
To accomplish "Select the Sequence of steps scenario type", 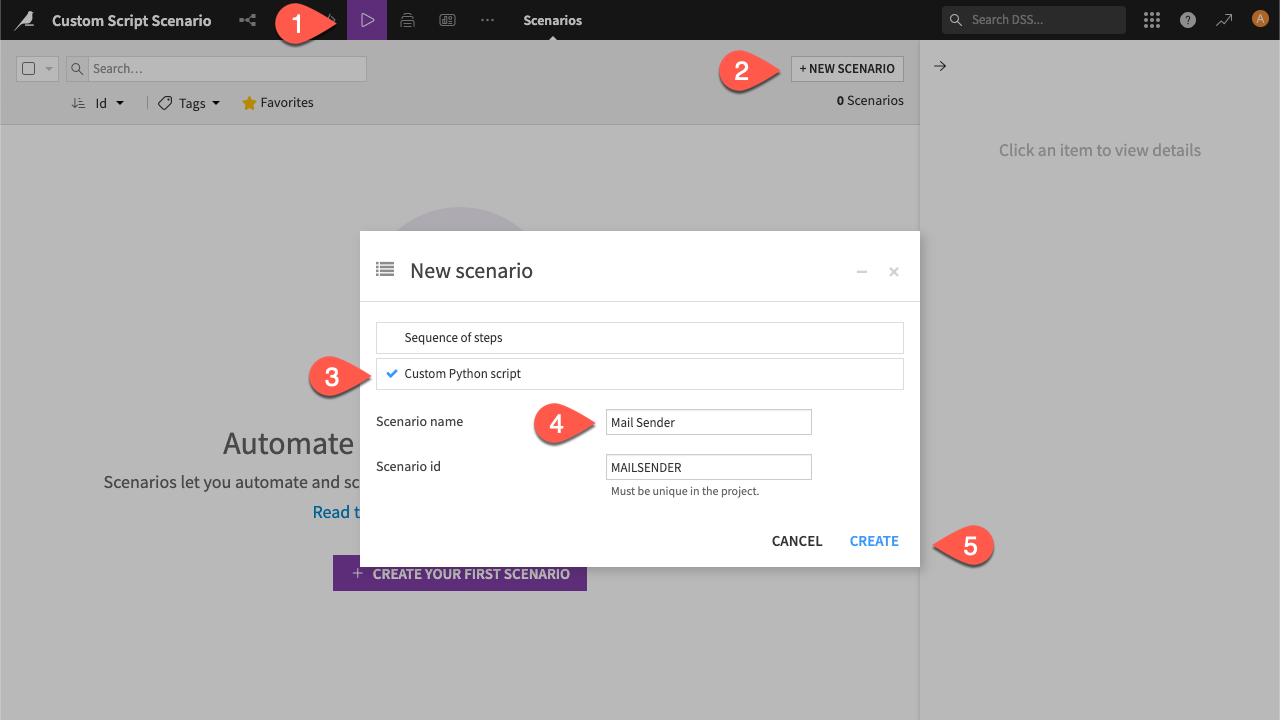I will 639,337.
